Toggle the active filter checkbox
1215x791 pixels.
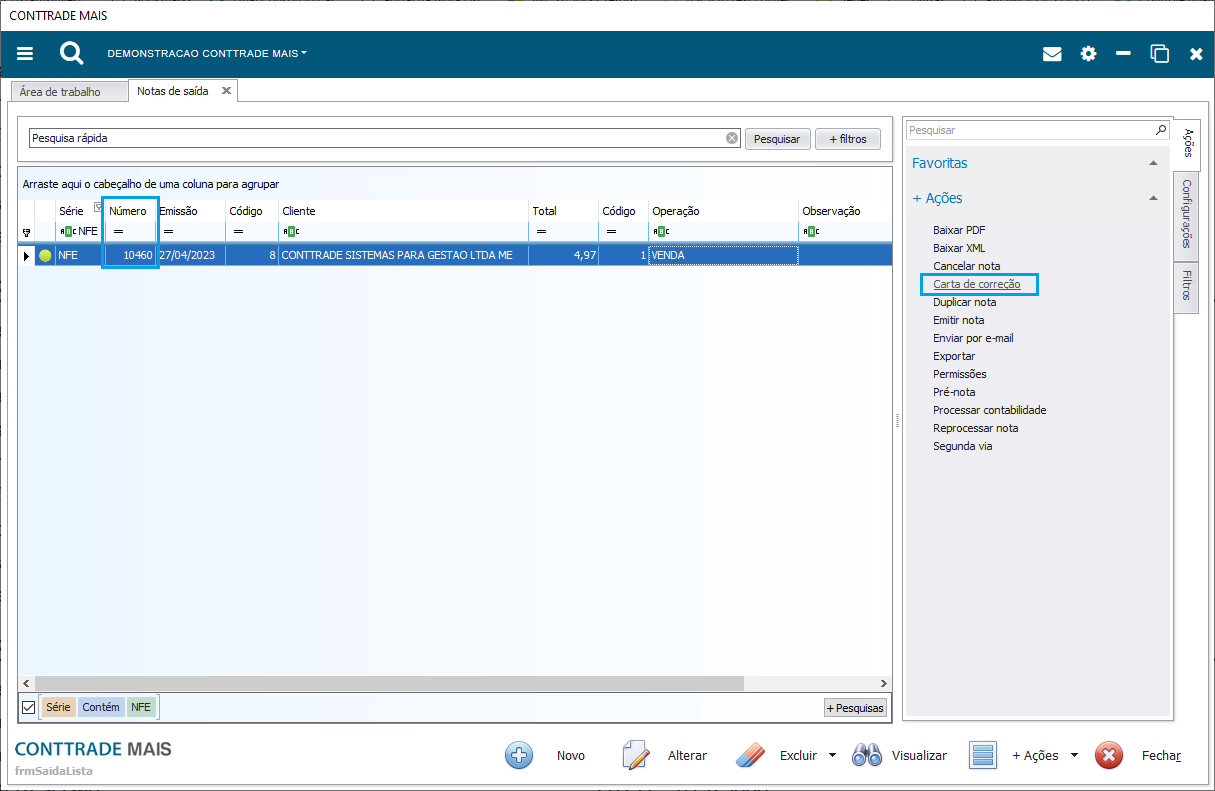pyautogui.click(x=28, y=707)
